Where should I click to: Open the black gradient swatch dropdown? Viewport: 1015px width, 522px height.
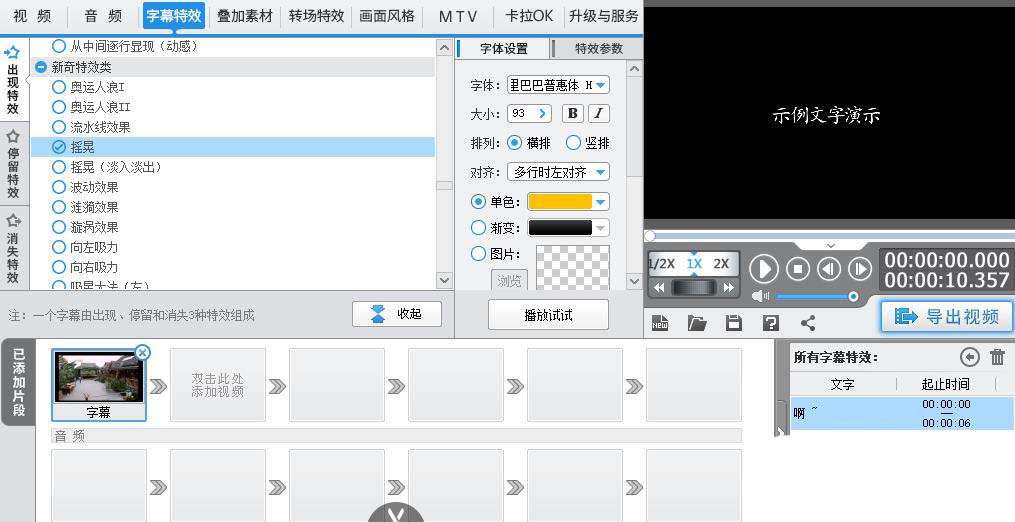point(601,228)
